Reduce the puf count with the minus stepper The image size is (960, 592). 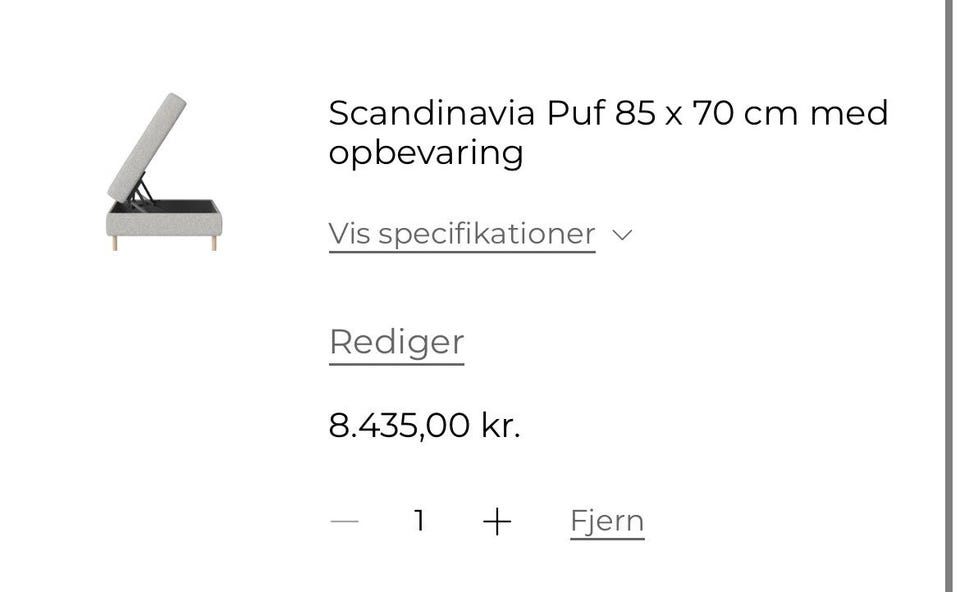(x=344, y=521)
